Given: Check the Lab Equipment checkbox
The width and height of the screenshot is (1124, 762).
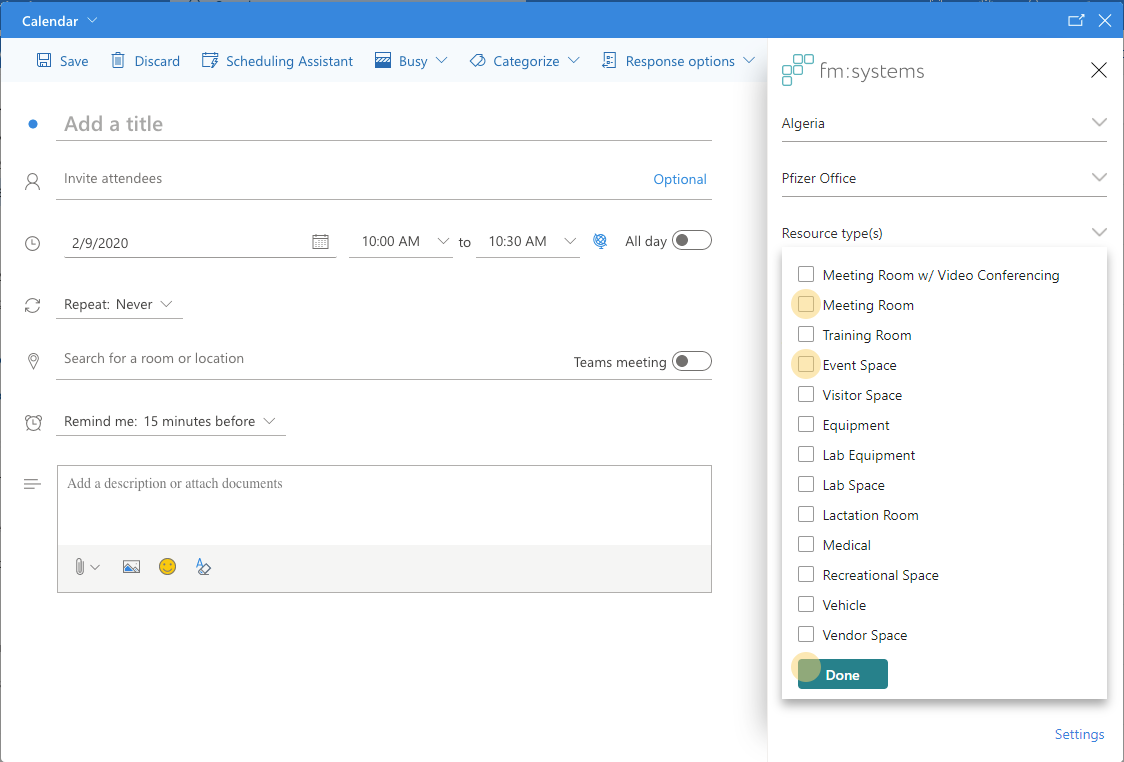Looking at the screenshot, I should coord(806,454).
